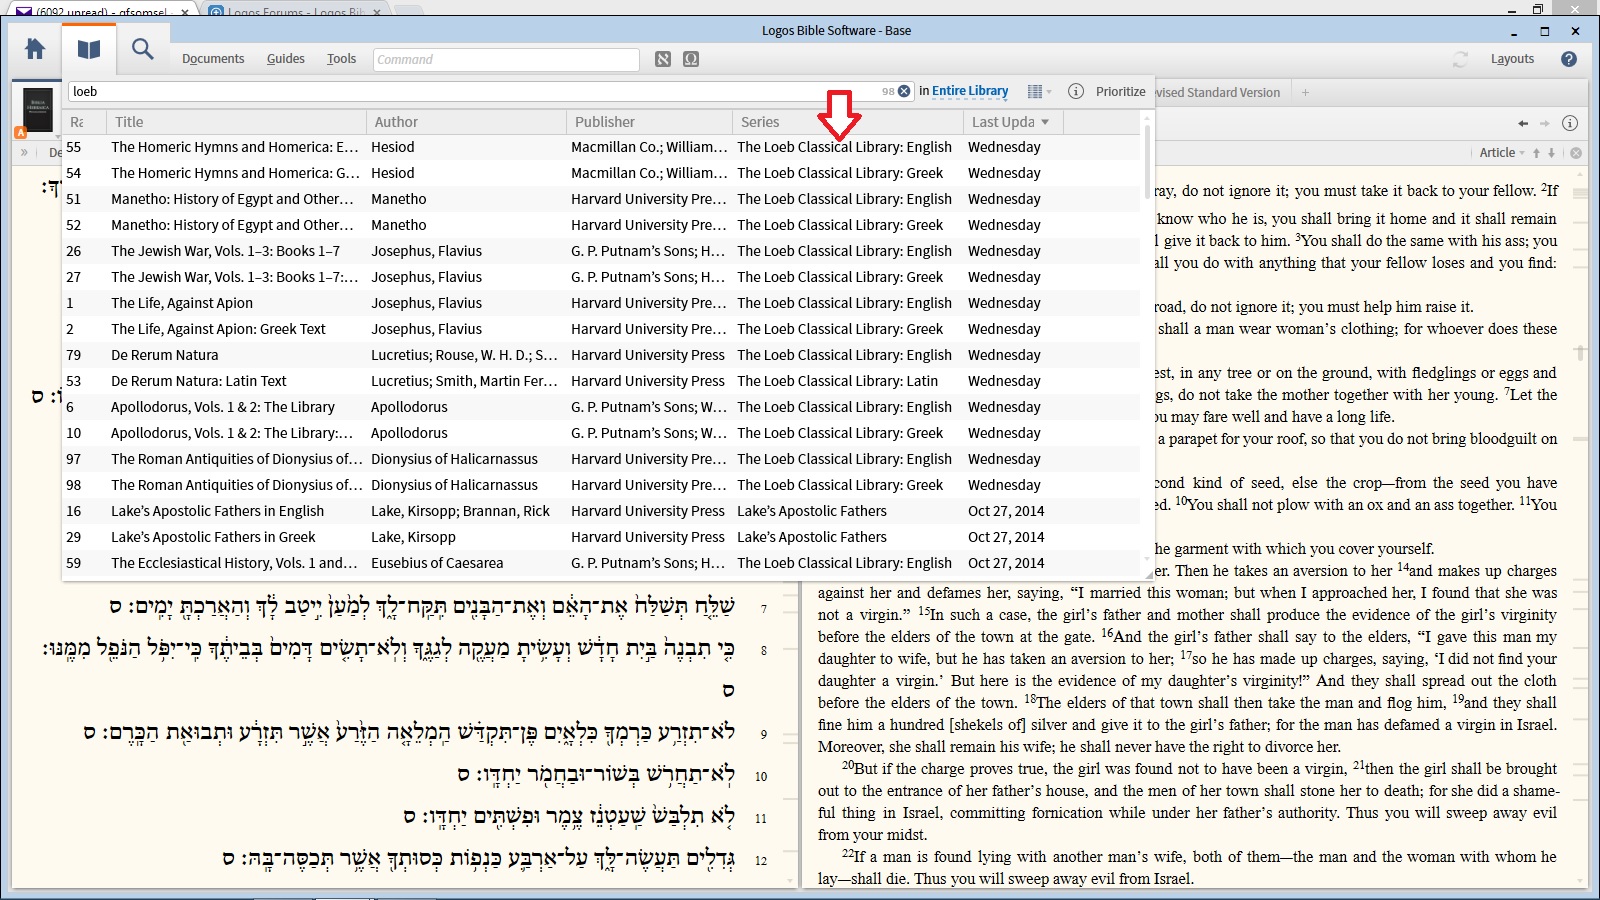
Task: Sort library by Title column
Action: tap(236, 122)
